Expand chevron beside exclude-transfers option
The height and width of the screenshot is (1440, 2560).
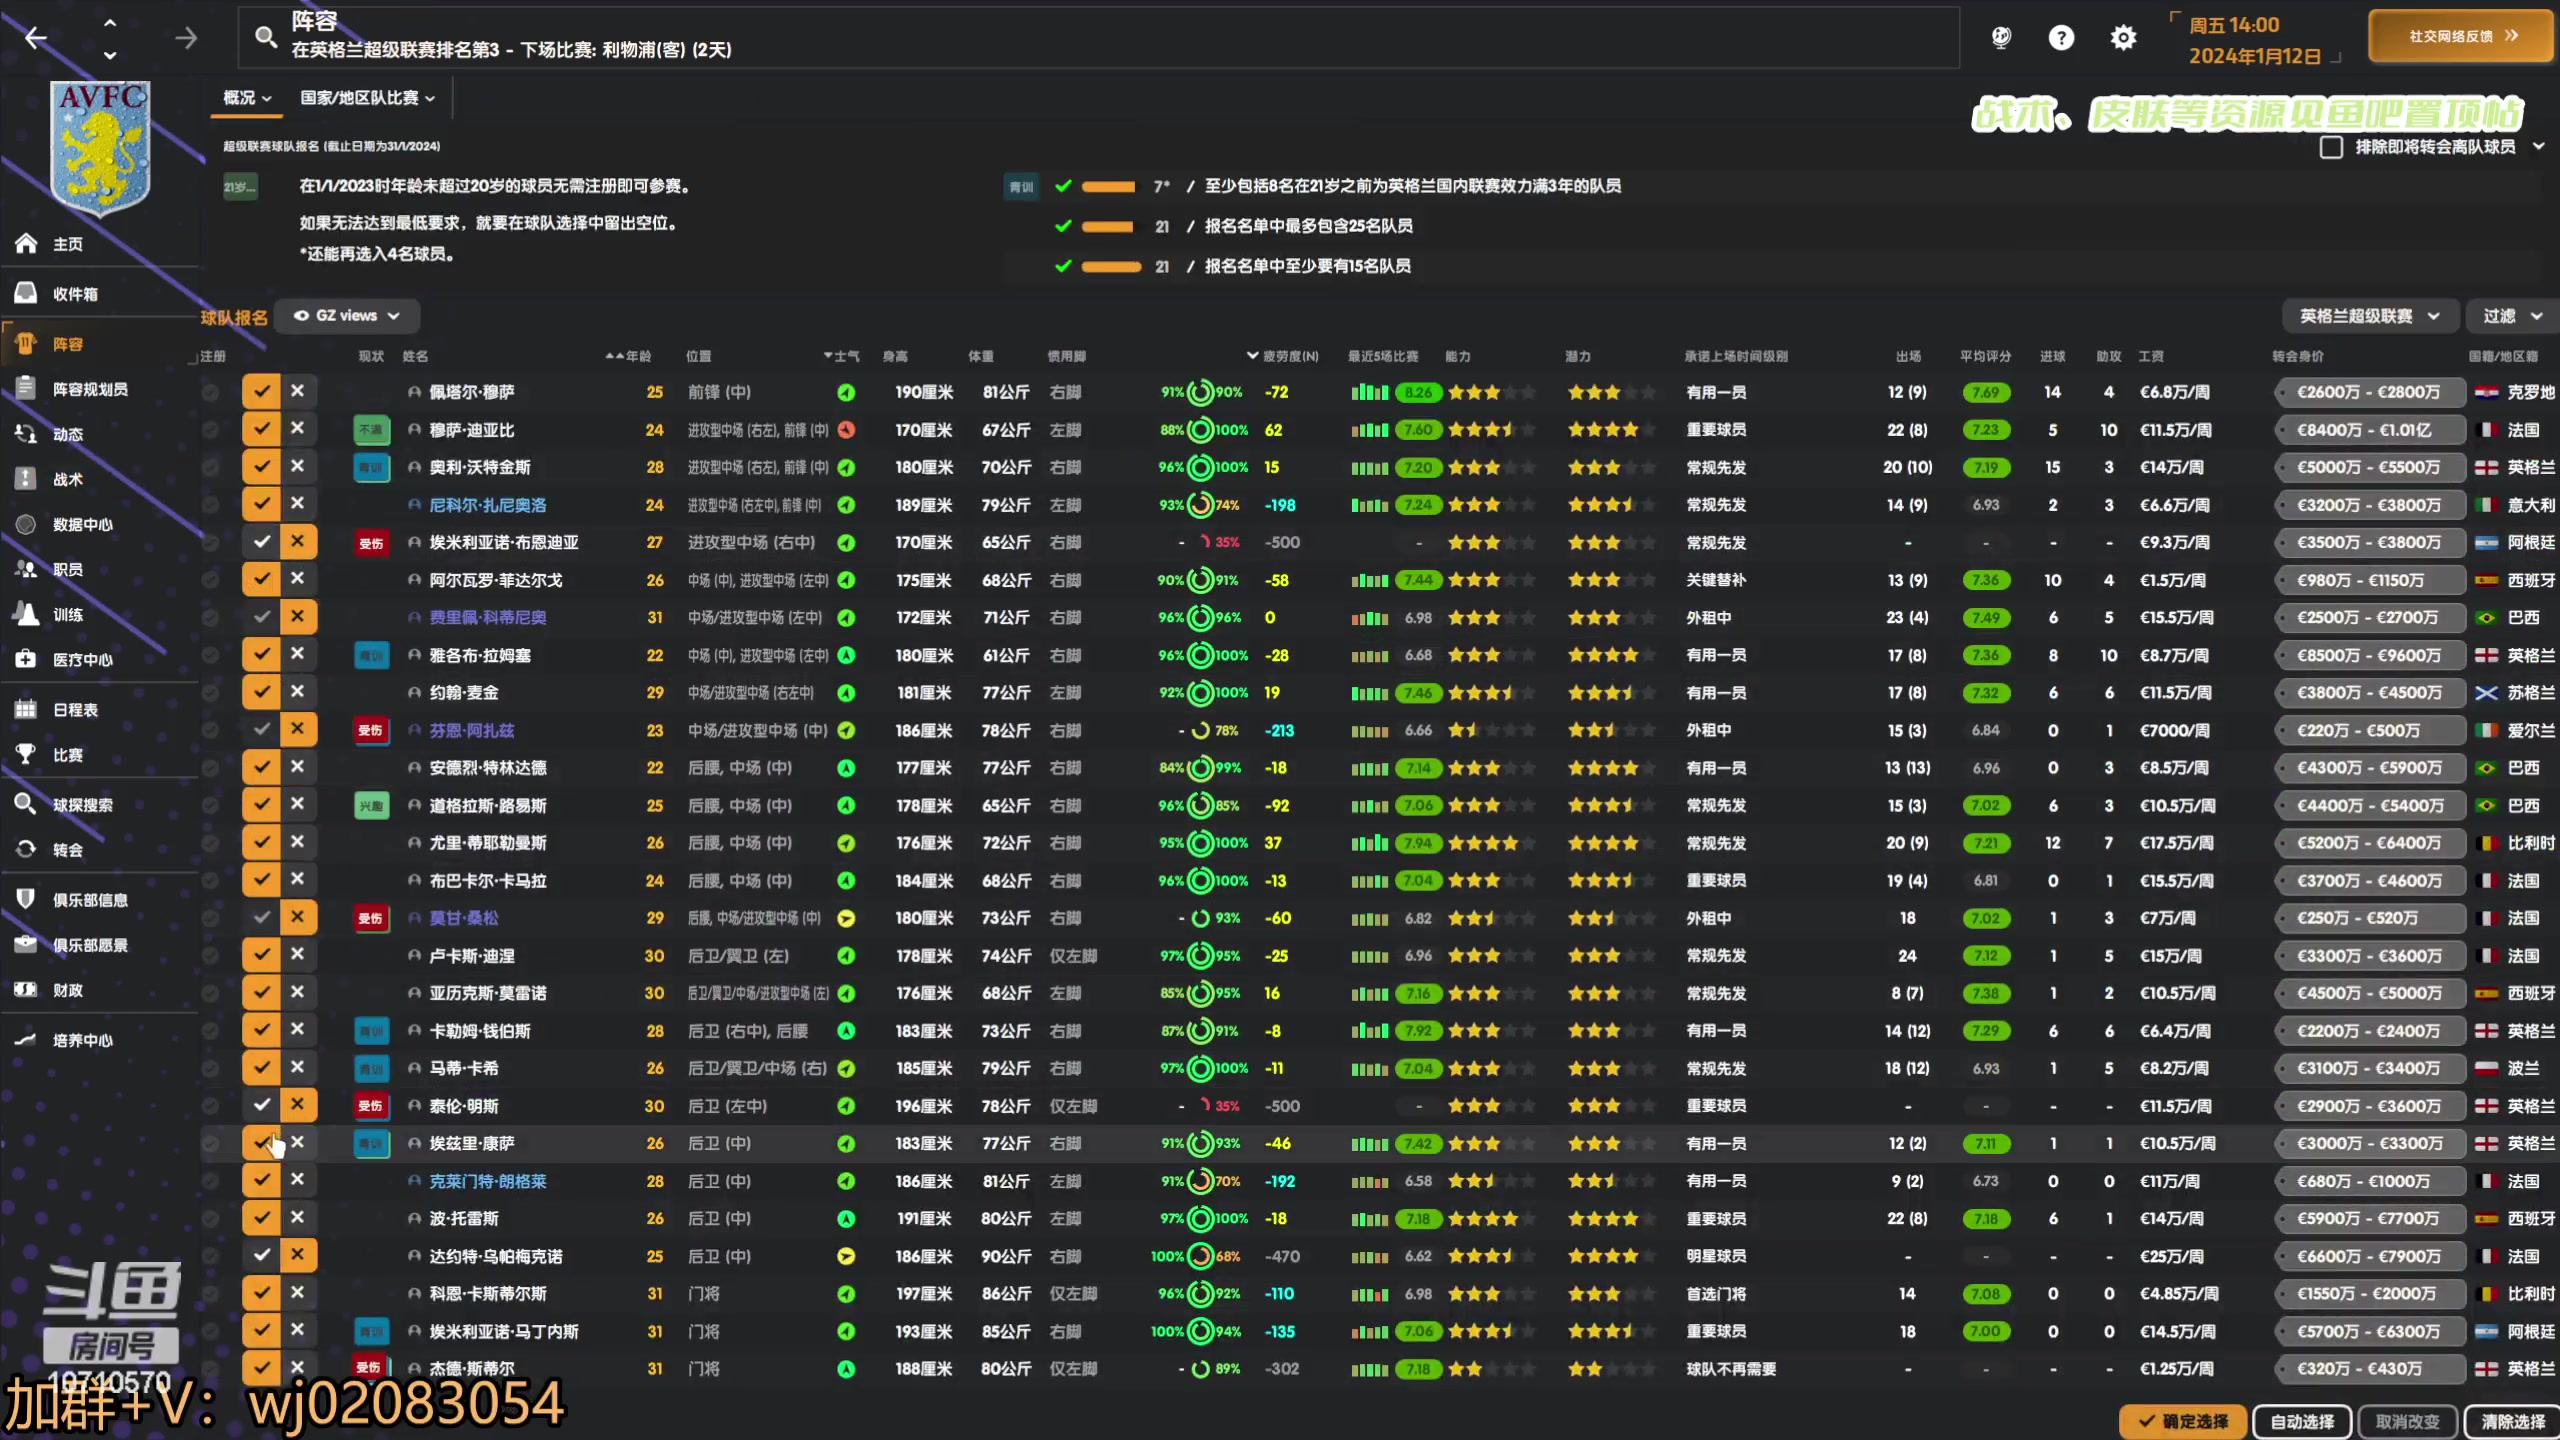[2539, 147]
